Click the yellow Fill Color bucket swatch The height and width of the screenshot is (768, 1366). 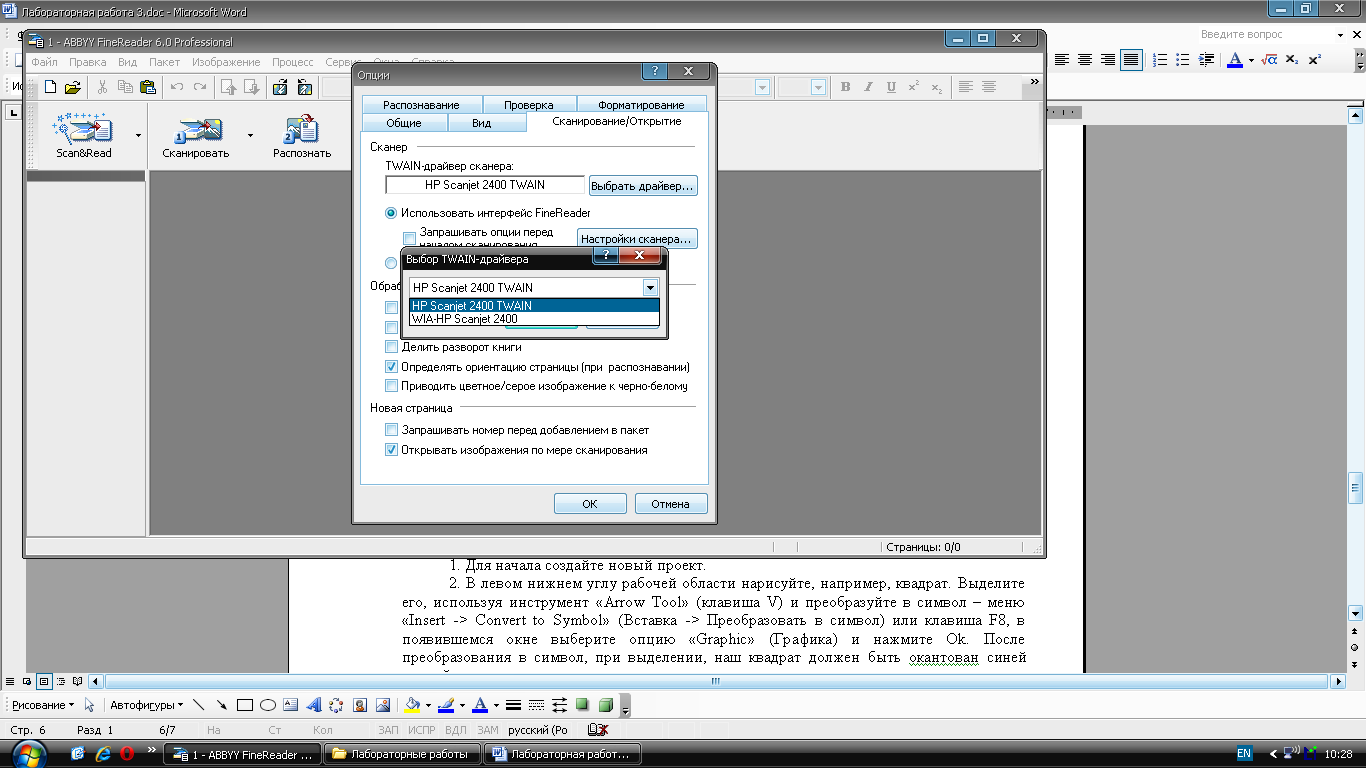(412, 705)
